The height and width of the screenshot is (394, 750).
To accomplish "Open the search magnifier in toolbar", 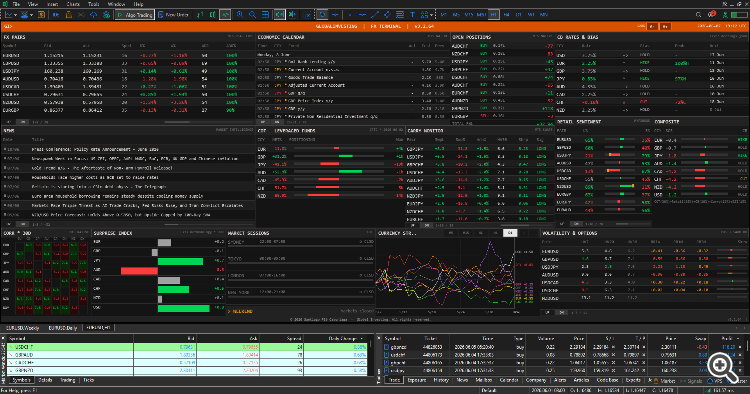I will pos(698,15).
